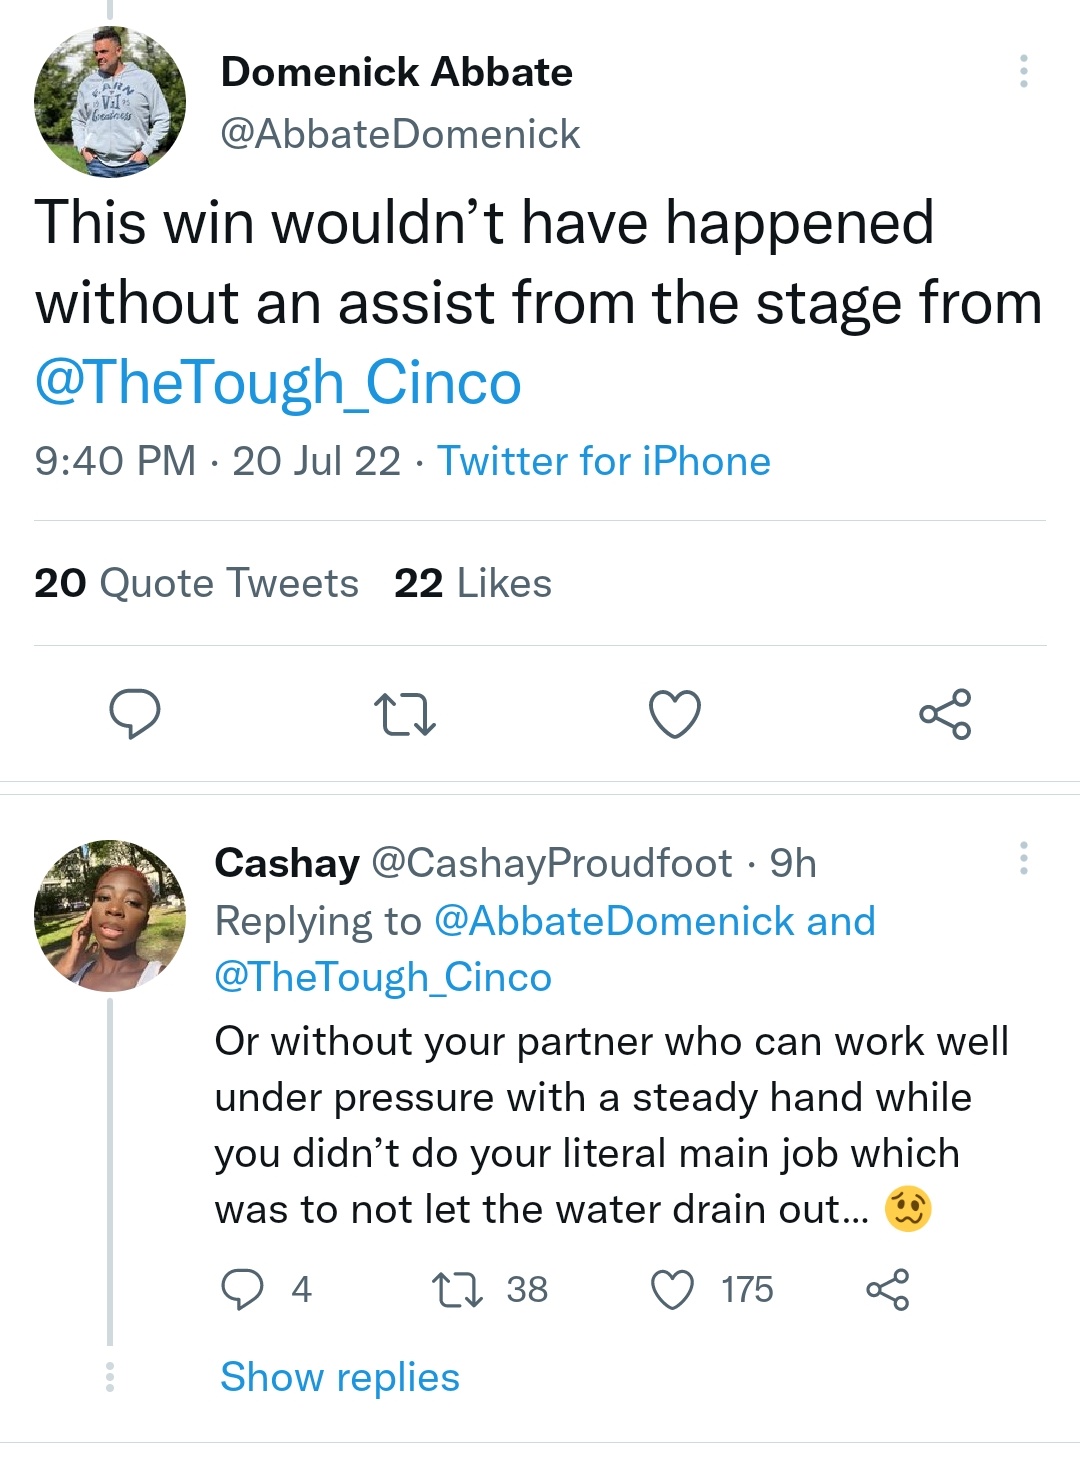Open @TheTough_Cinco mention in main tweet
The image size is (1080, 1466).
tap(278, 383)
